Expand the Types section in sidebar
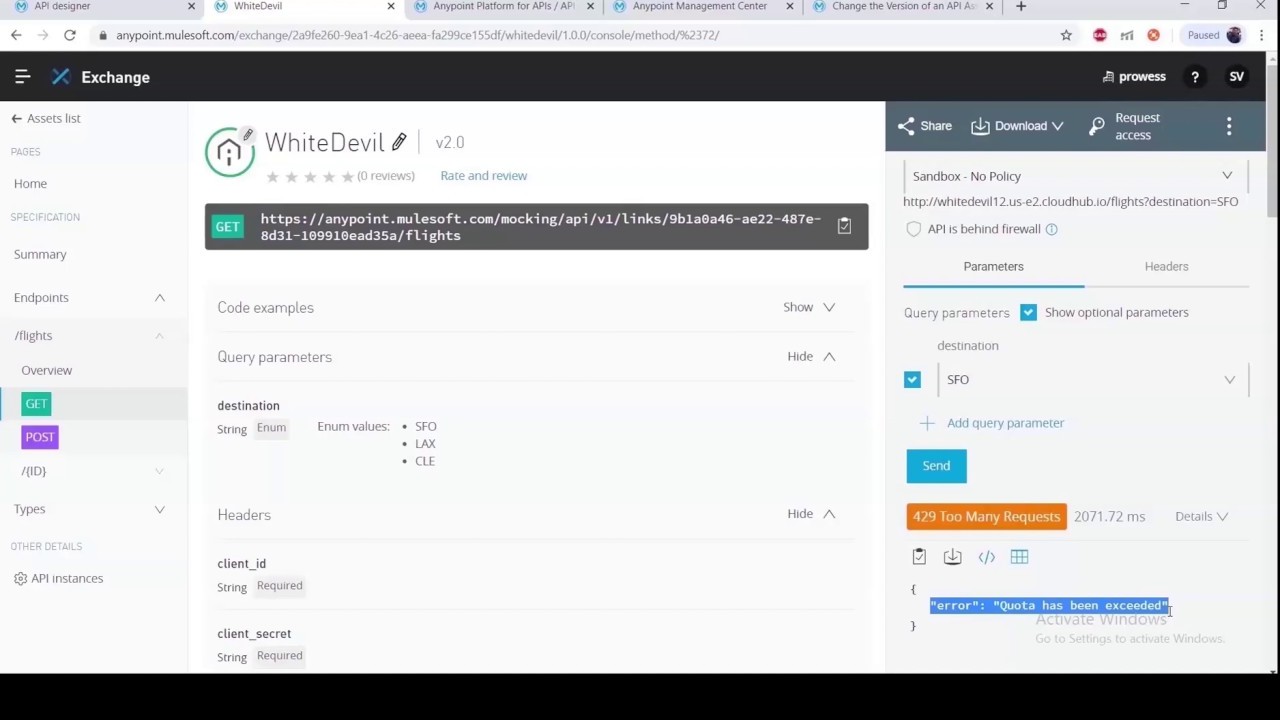The image size is (1280, 720). [x=159, y=509]
